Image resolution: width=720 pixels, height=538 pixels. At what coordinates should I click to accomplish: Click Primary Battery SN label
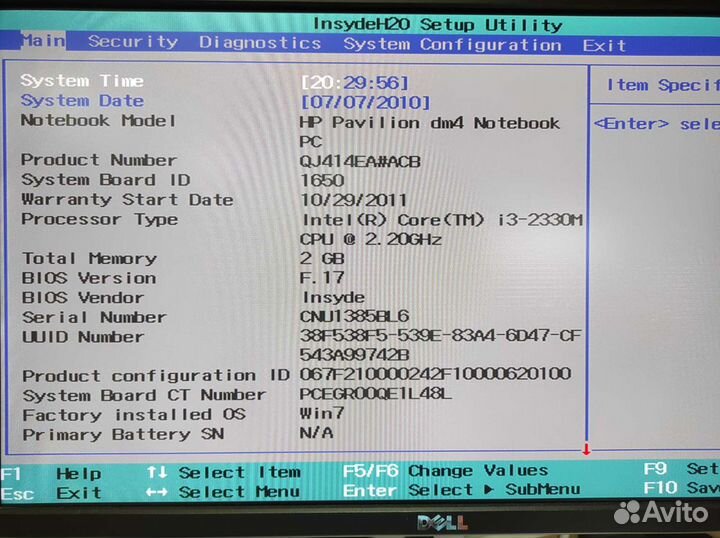(x=124, y=434)
